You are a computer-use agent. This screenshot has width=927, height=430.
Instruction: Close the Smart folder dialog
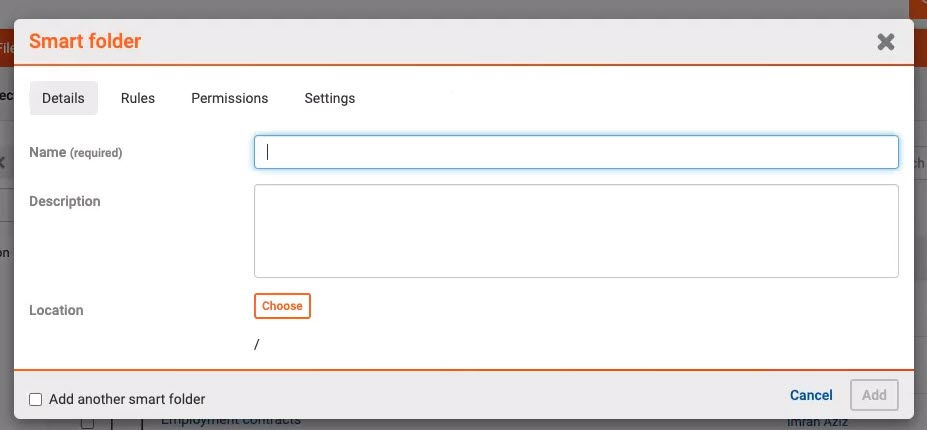(885, 42)
